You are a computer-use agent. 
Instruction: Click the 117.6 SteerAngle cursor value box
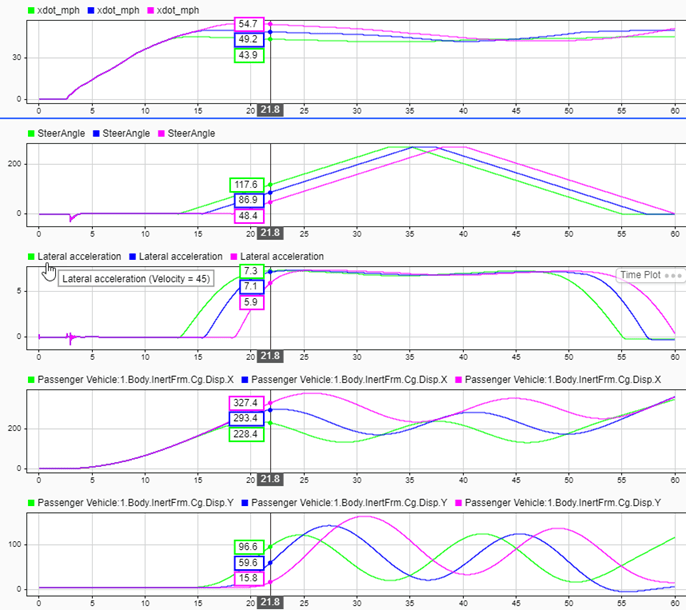click(x=248, y=185)
